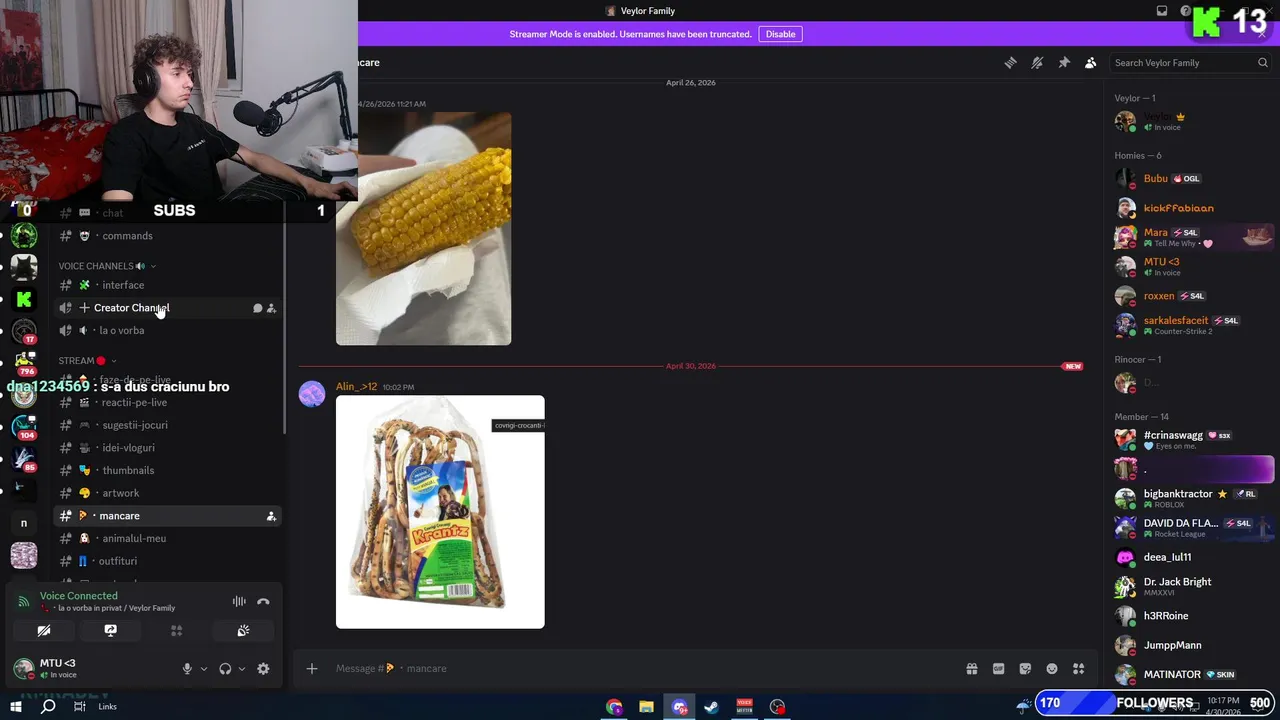Open the Windows Start menu

pyautogui.click(x=16, y=707)
